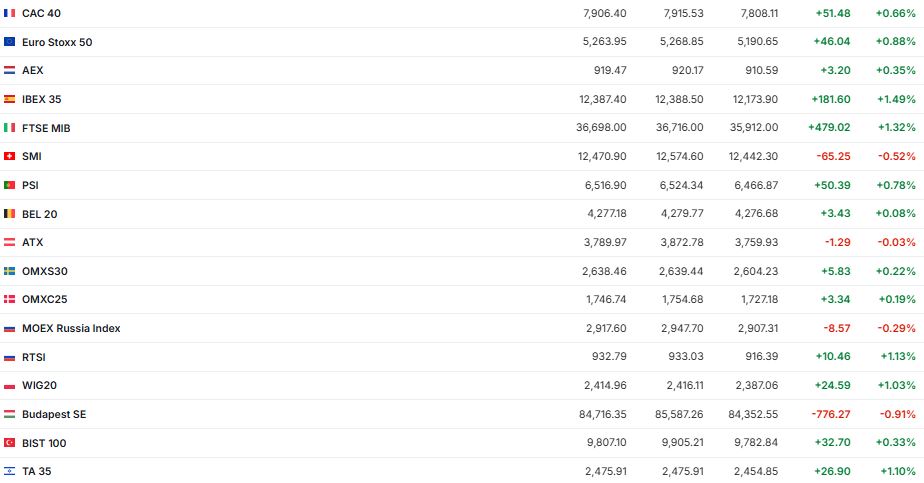Click the Turkey flag icon beside BIST 100
Screen dimensions: 924x483
10,443
